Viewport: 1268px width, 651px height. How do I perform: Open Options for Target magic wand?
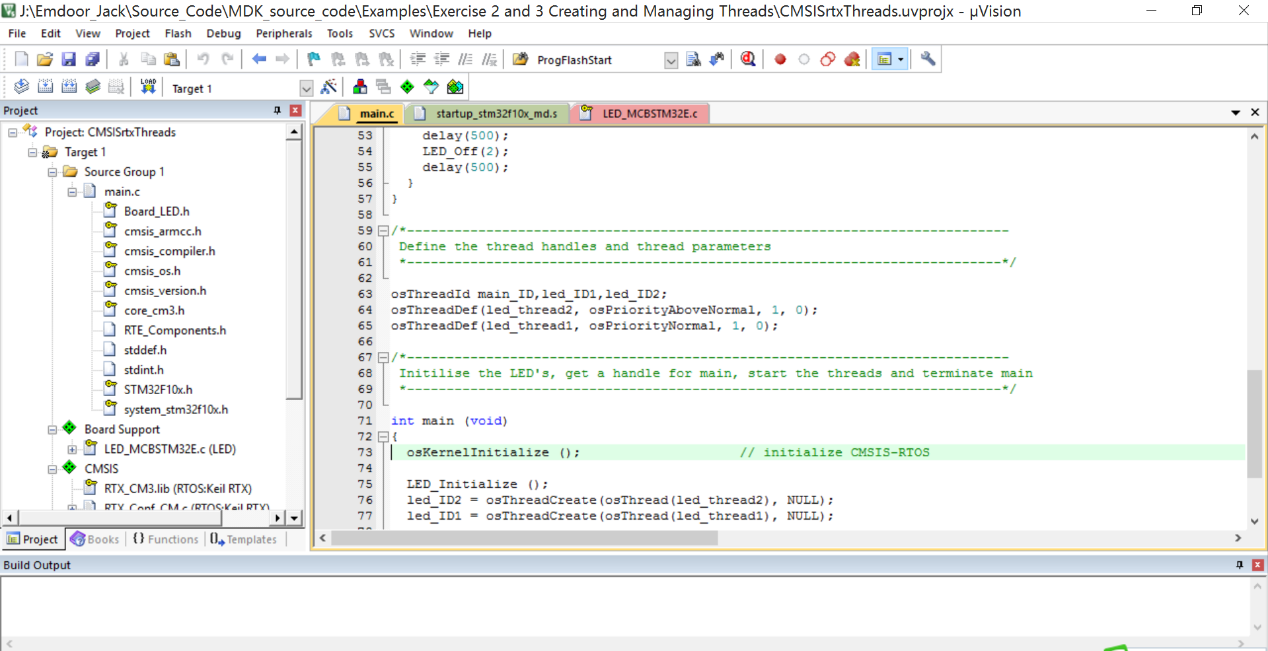[x=330, y=88]
